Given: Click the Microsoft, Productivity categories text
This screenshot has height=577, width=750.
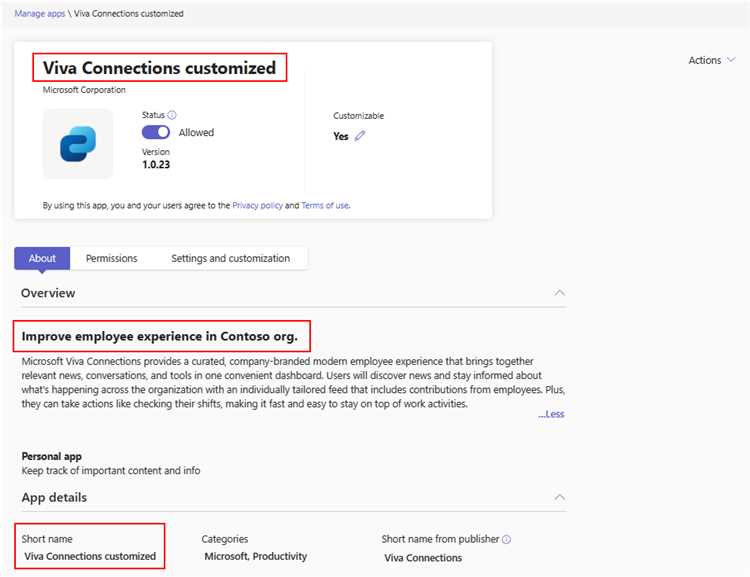Looking at the screenshot, I should click(x=255, y=556).
